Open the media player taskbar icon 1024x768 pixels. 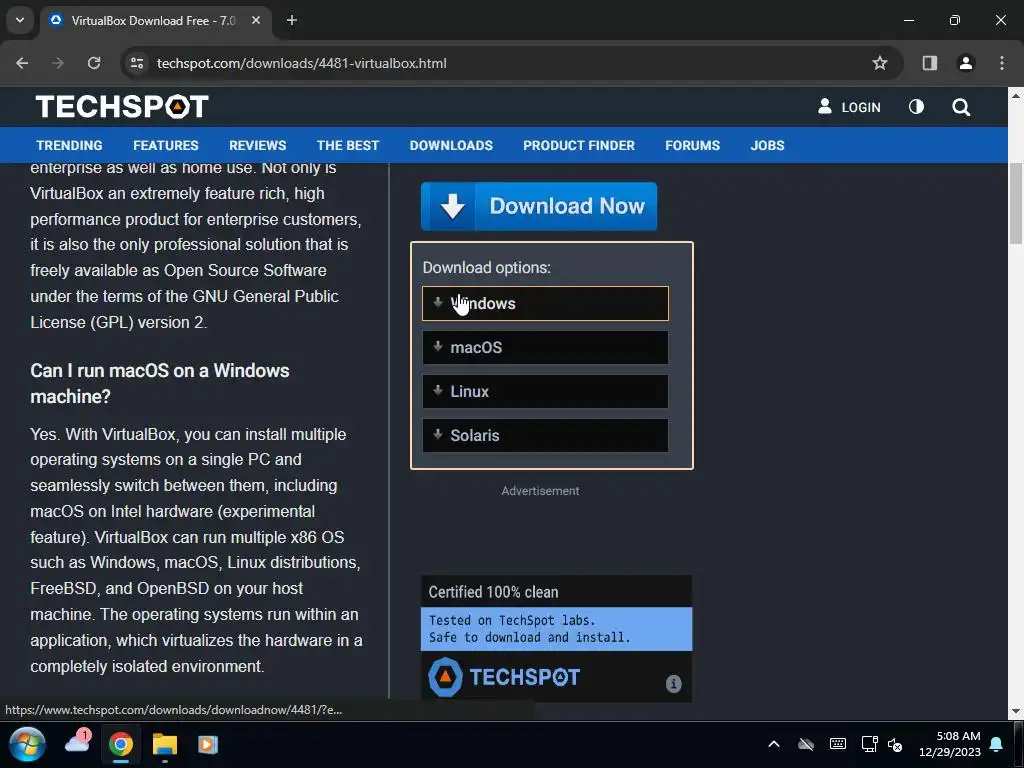pos(208,745)
